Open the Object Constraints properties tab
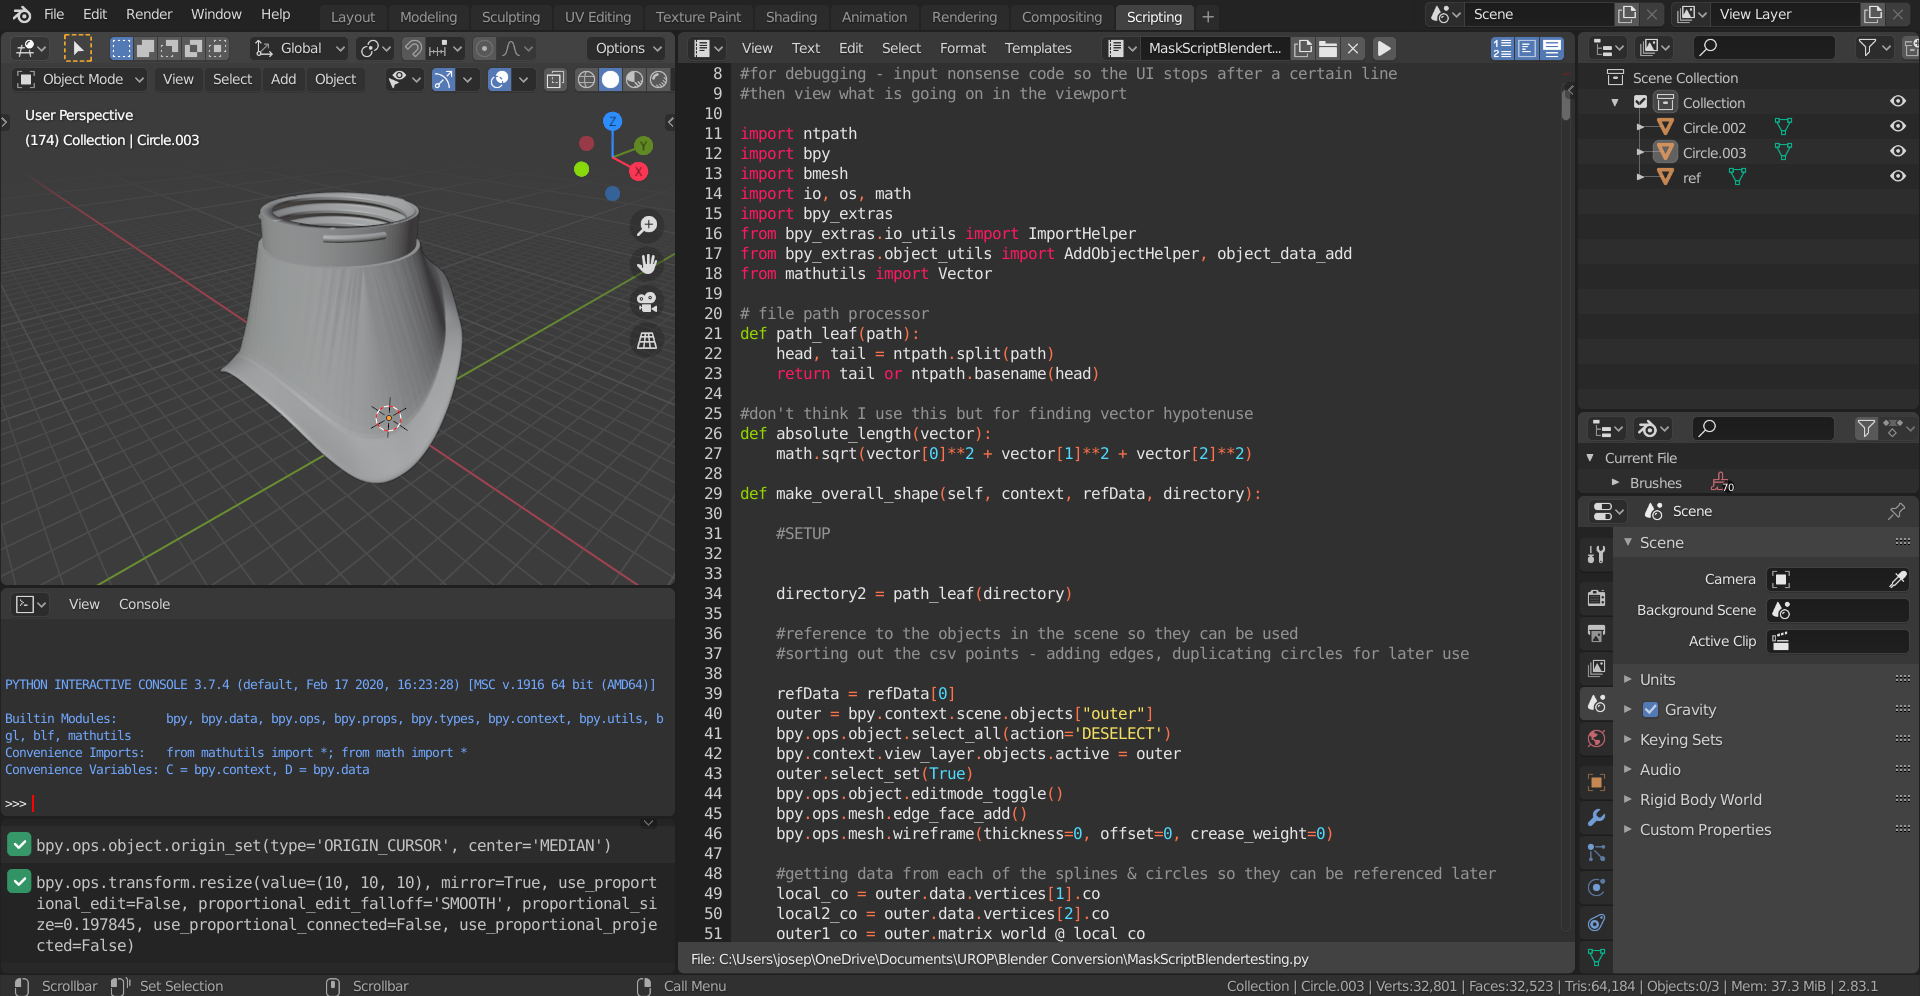 click(1596, 922)
